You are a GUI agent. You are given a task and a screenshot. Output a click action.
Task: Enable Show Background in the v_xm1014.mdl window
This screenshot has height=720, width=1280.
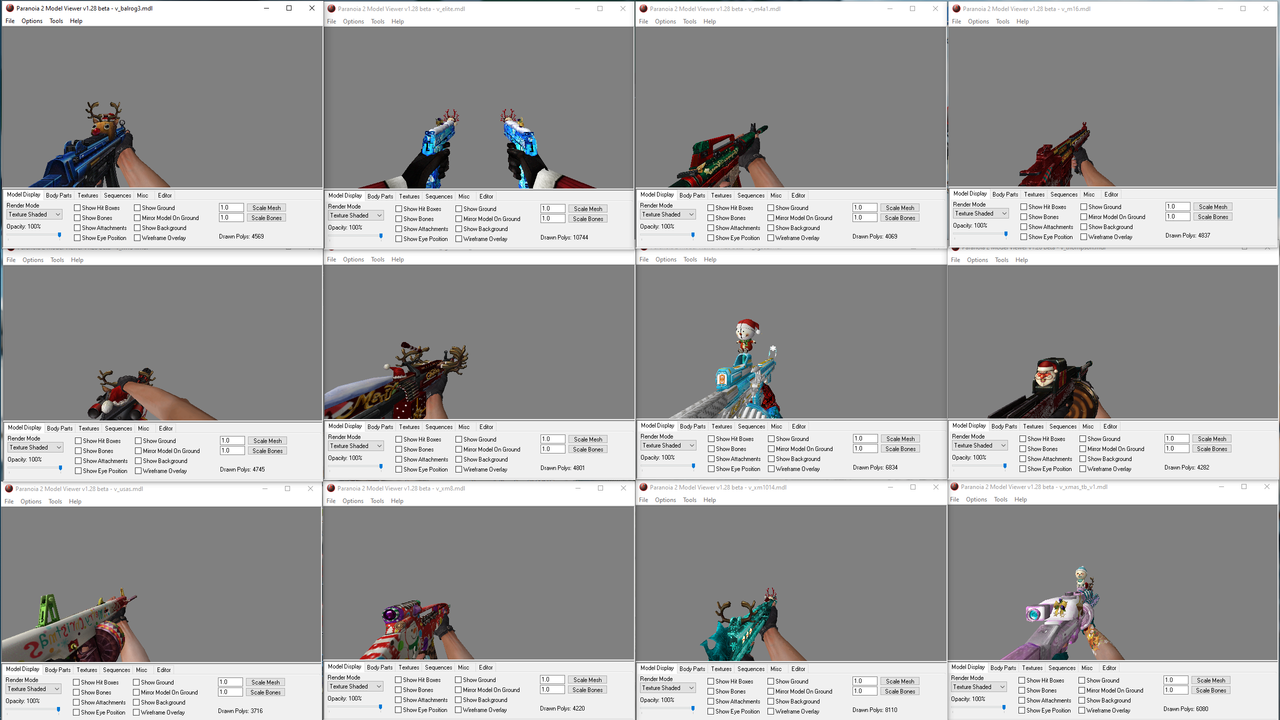tap(772, 701)
